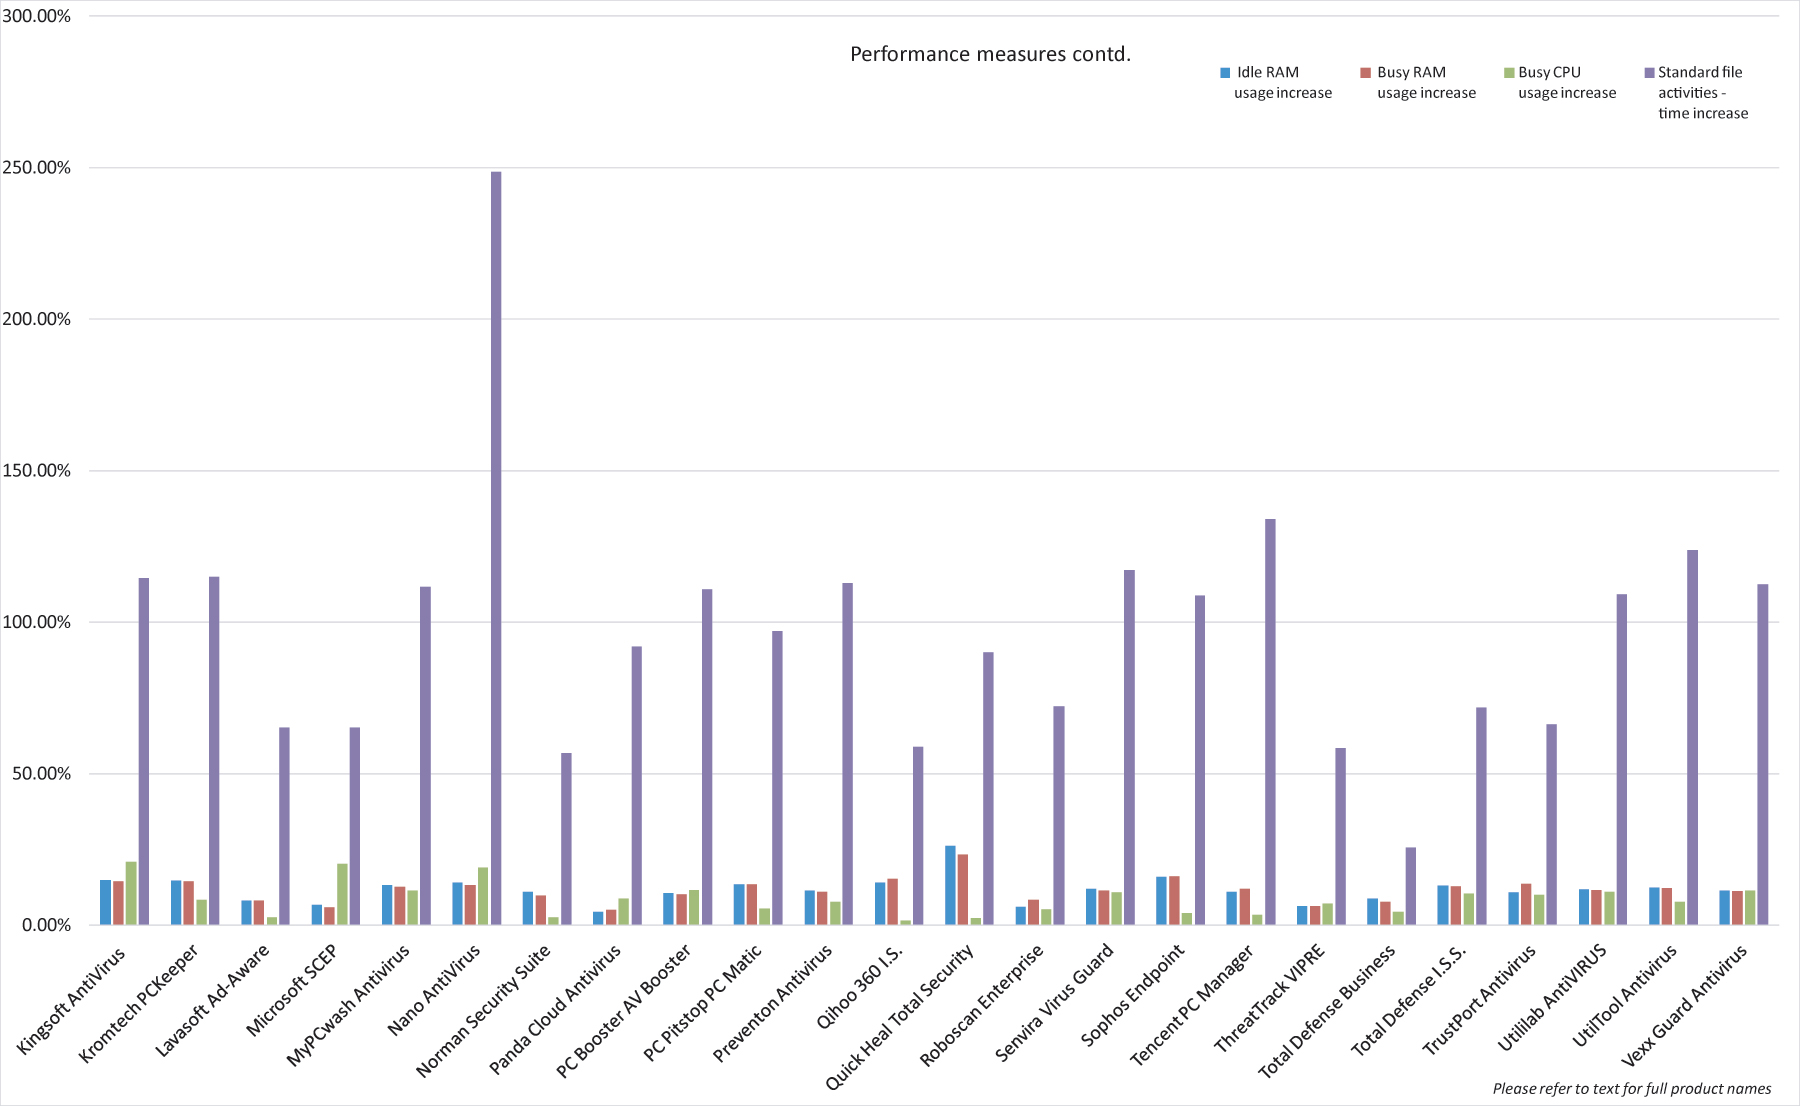1800x1106 pixels.
Task: Click Nano AntiVirus green Busy CPU bar
Action: (x=483, y=896)
